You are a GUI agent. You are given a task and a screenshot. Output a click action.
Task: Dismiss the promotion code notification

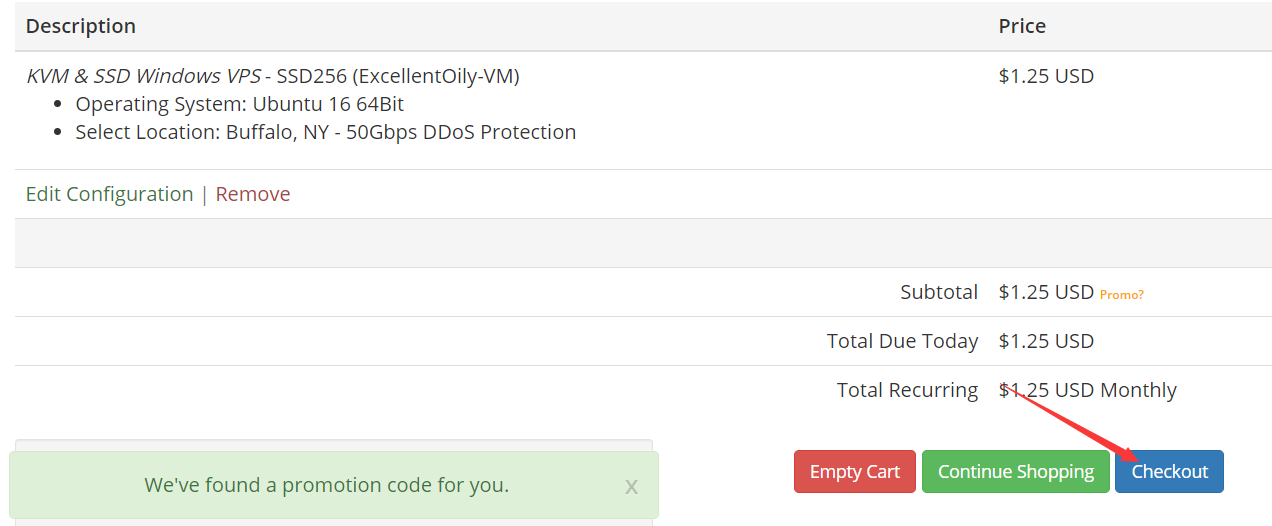631,487
